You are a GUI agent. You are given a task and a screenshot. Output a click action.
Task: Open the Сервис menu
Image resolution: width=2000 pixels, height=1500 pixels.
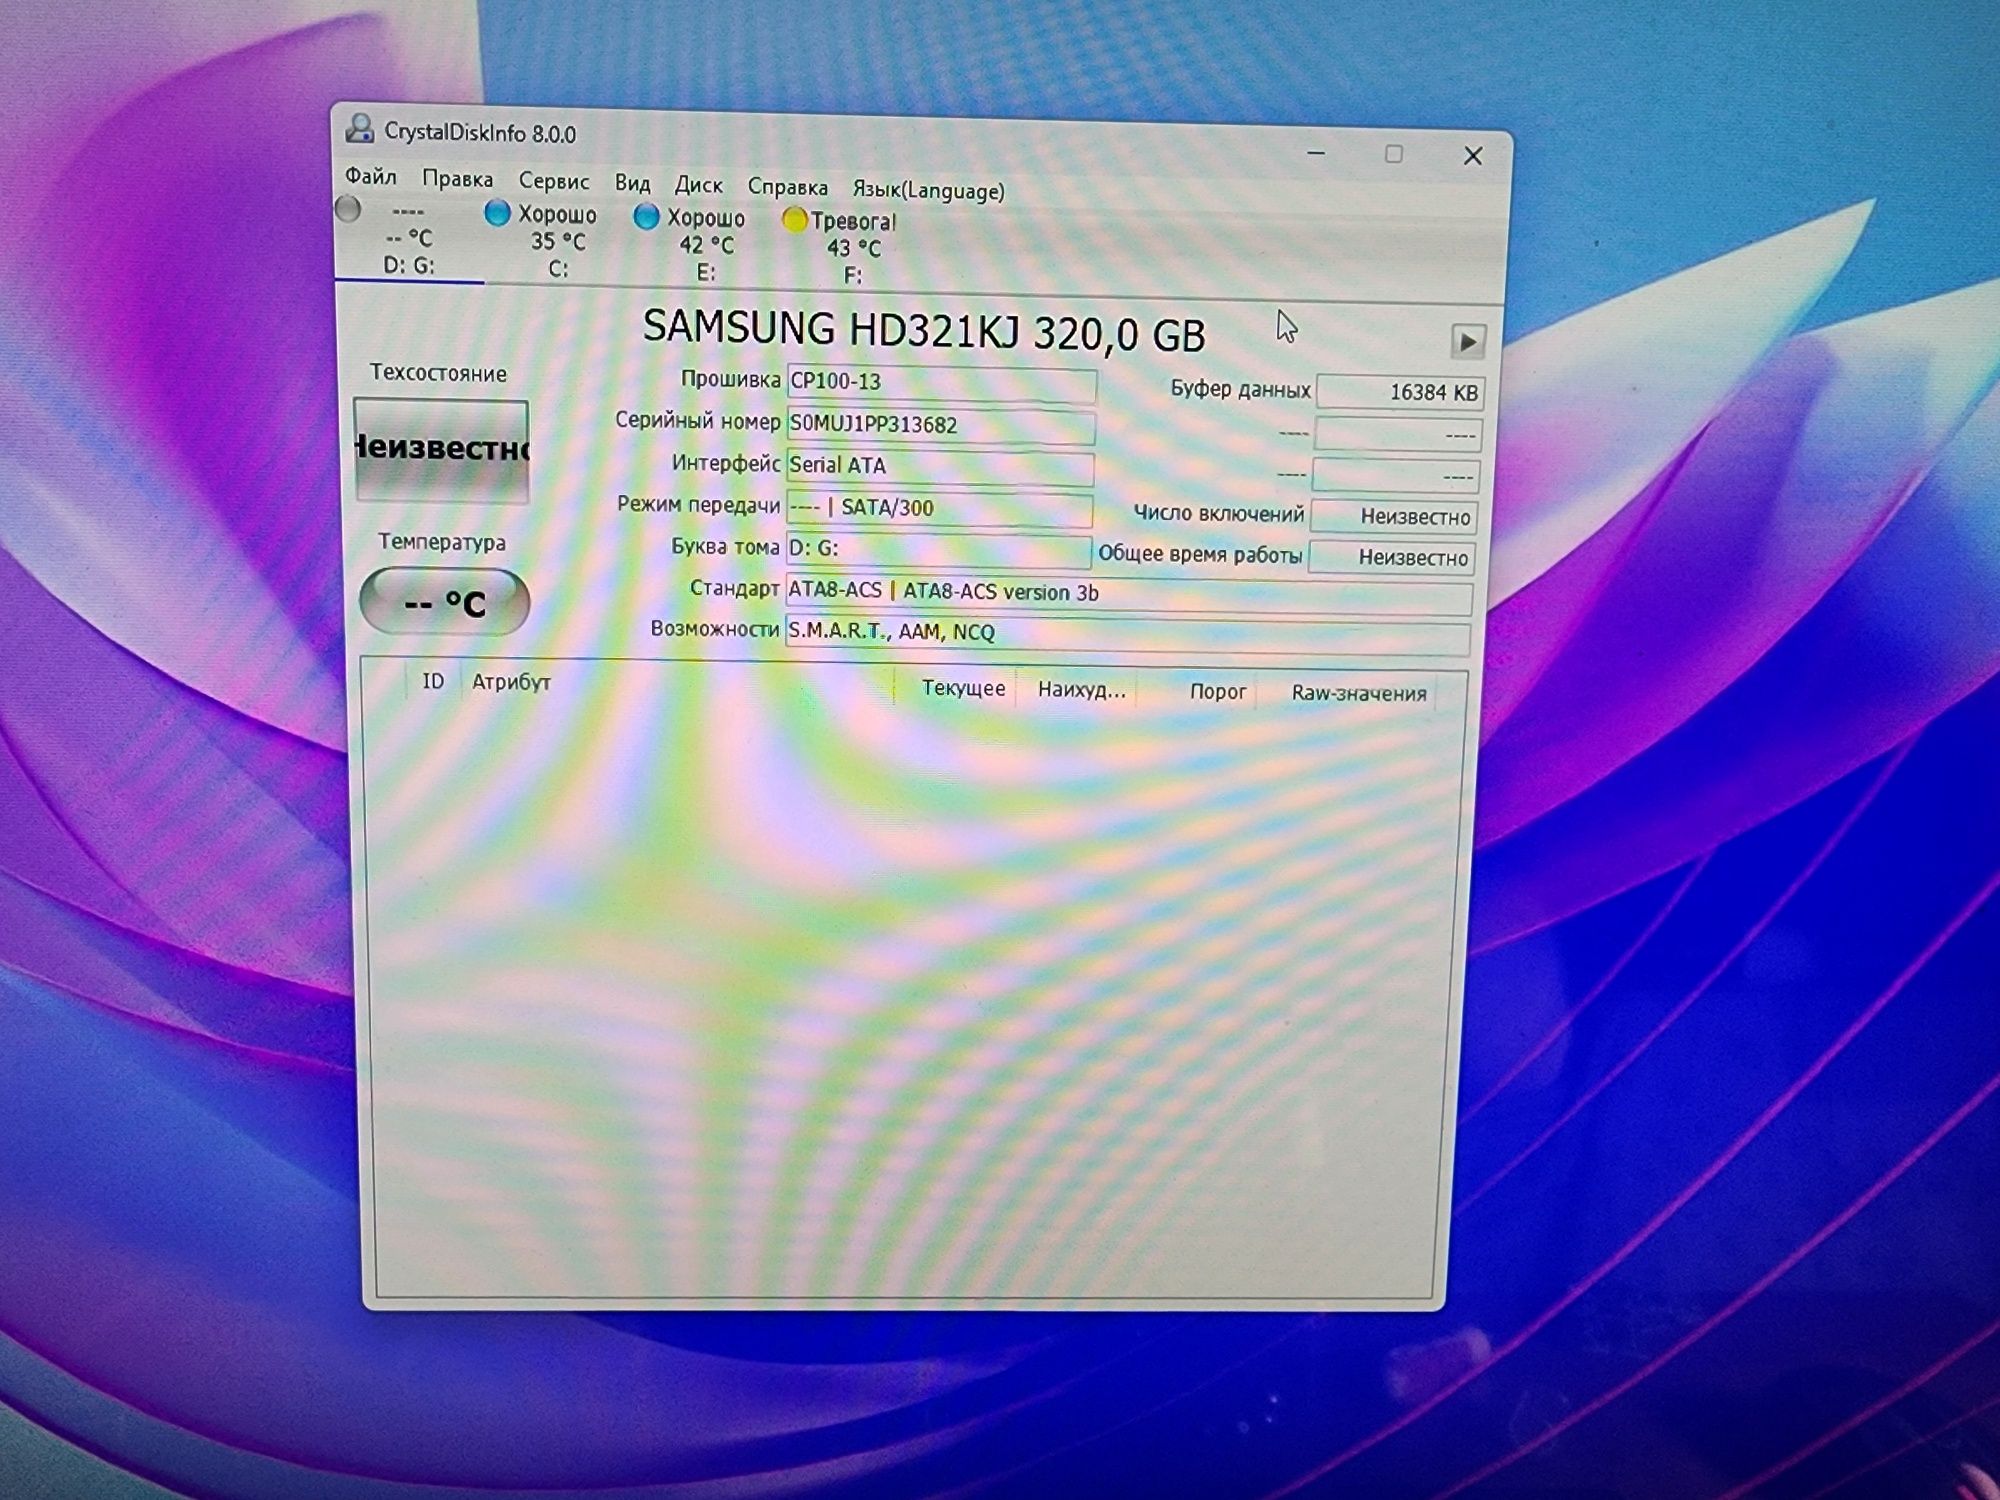(x=554, y=181)
